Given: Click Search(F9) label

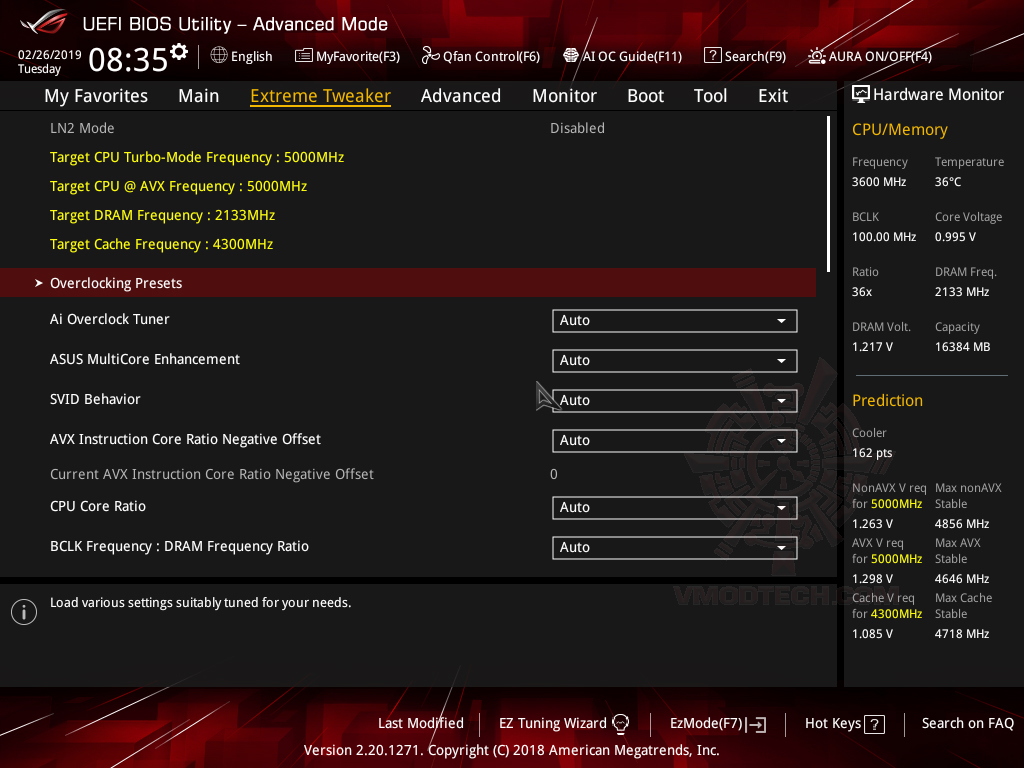Looking at the screenshot, I should tap(755, 56).
